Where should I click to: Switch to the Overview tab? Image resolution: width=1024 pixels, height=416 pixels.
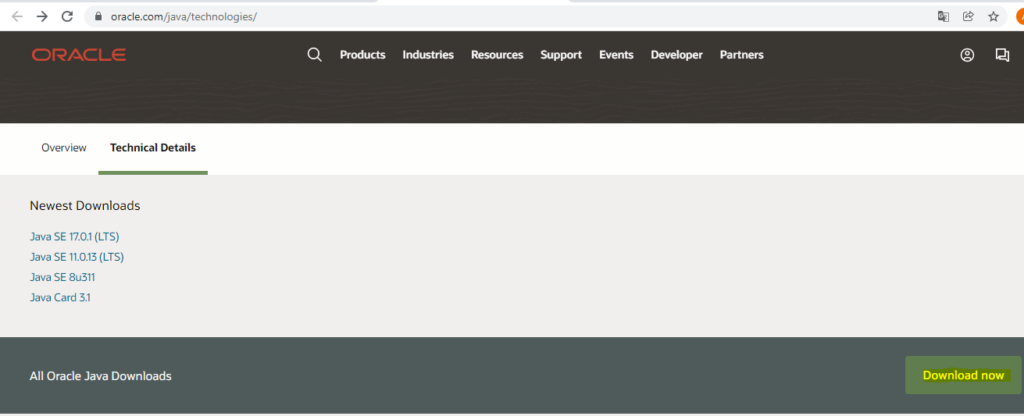[x=64, y=148]
